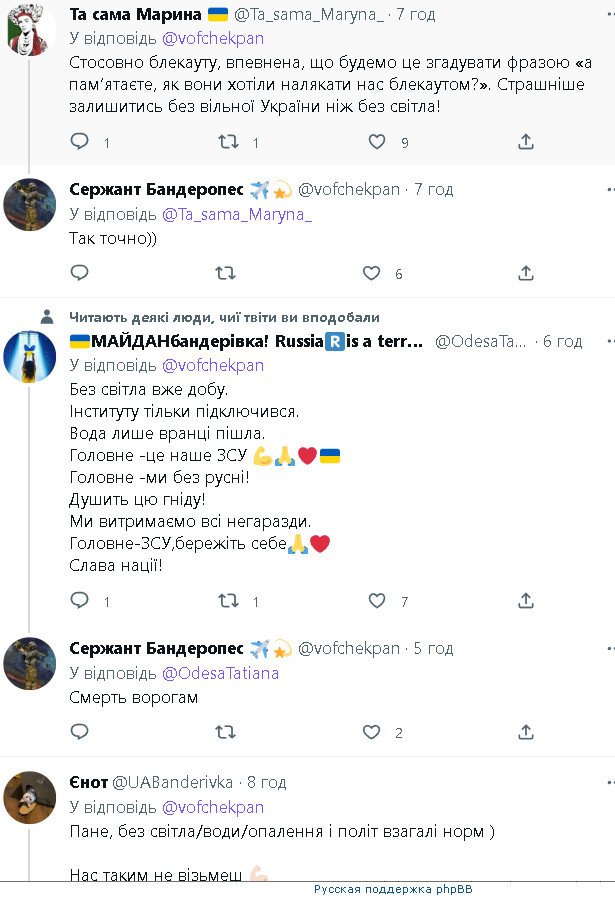
Task: Open the "Русская поддержка phpBB" footer link
Action: click(393, 889)
